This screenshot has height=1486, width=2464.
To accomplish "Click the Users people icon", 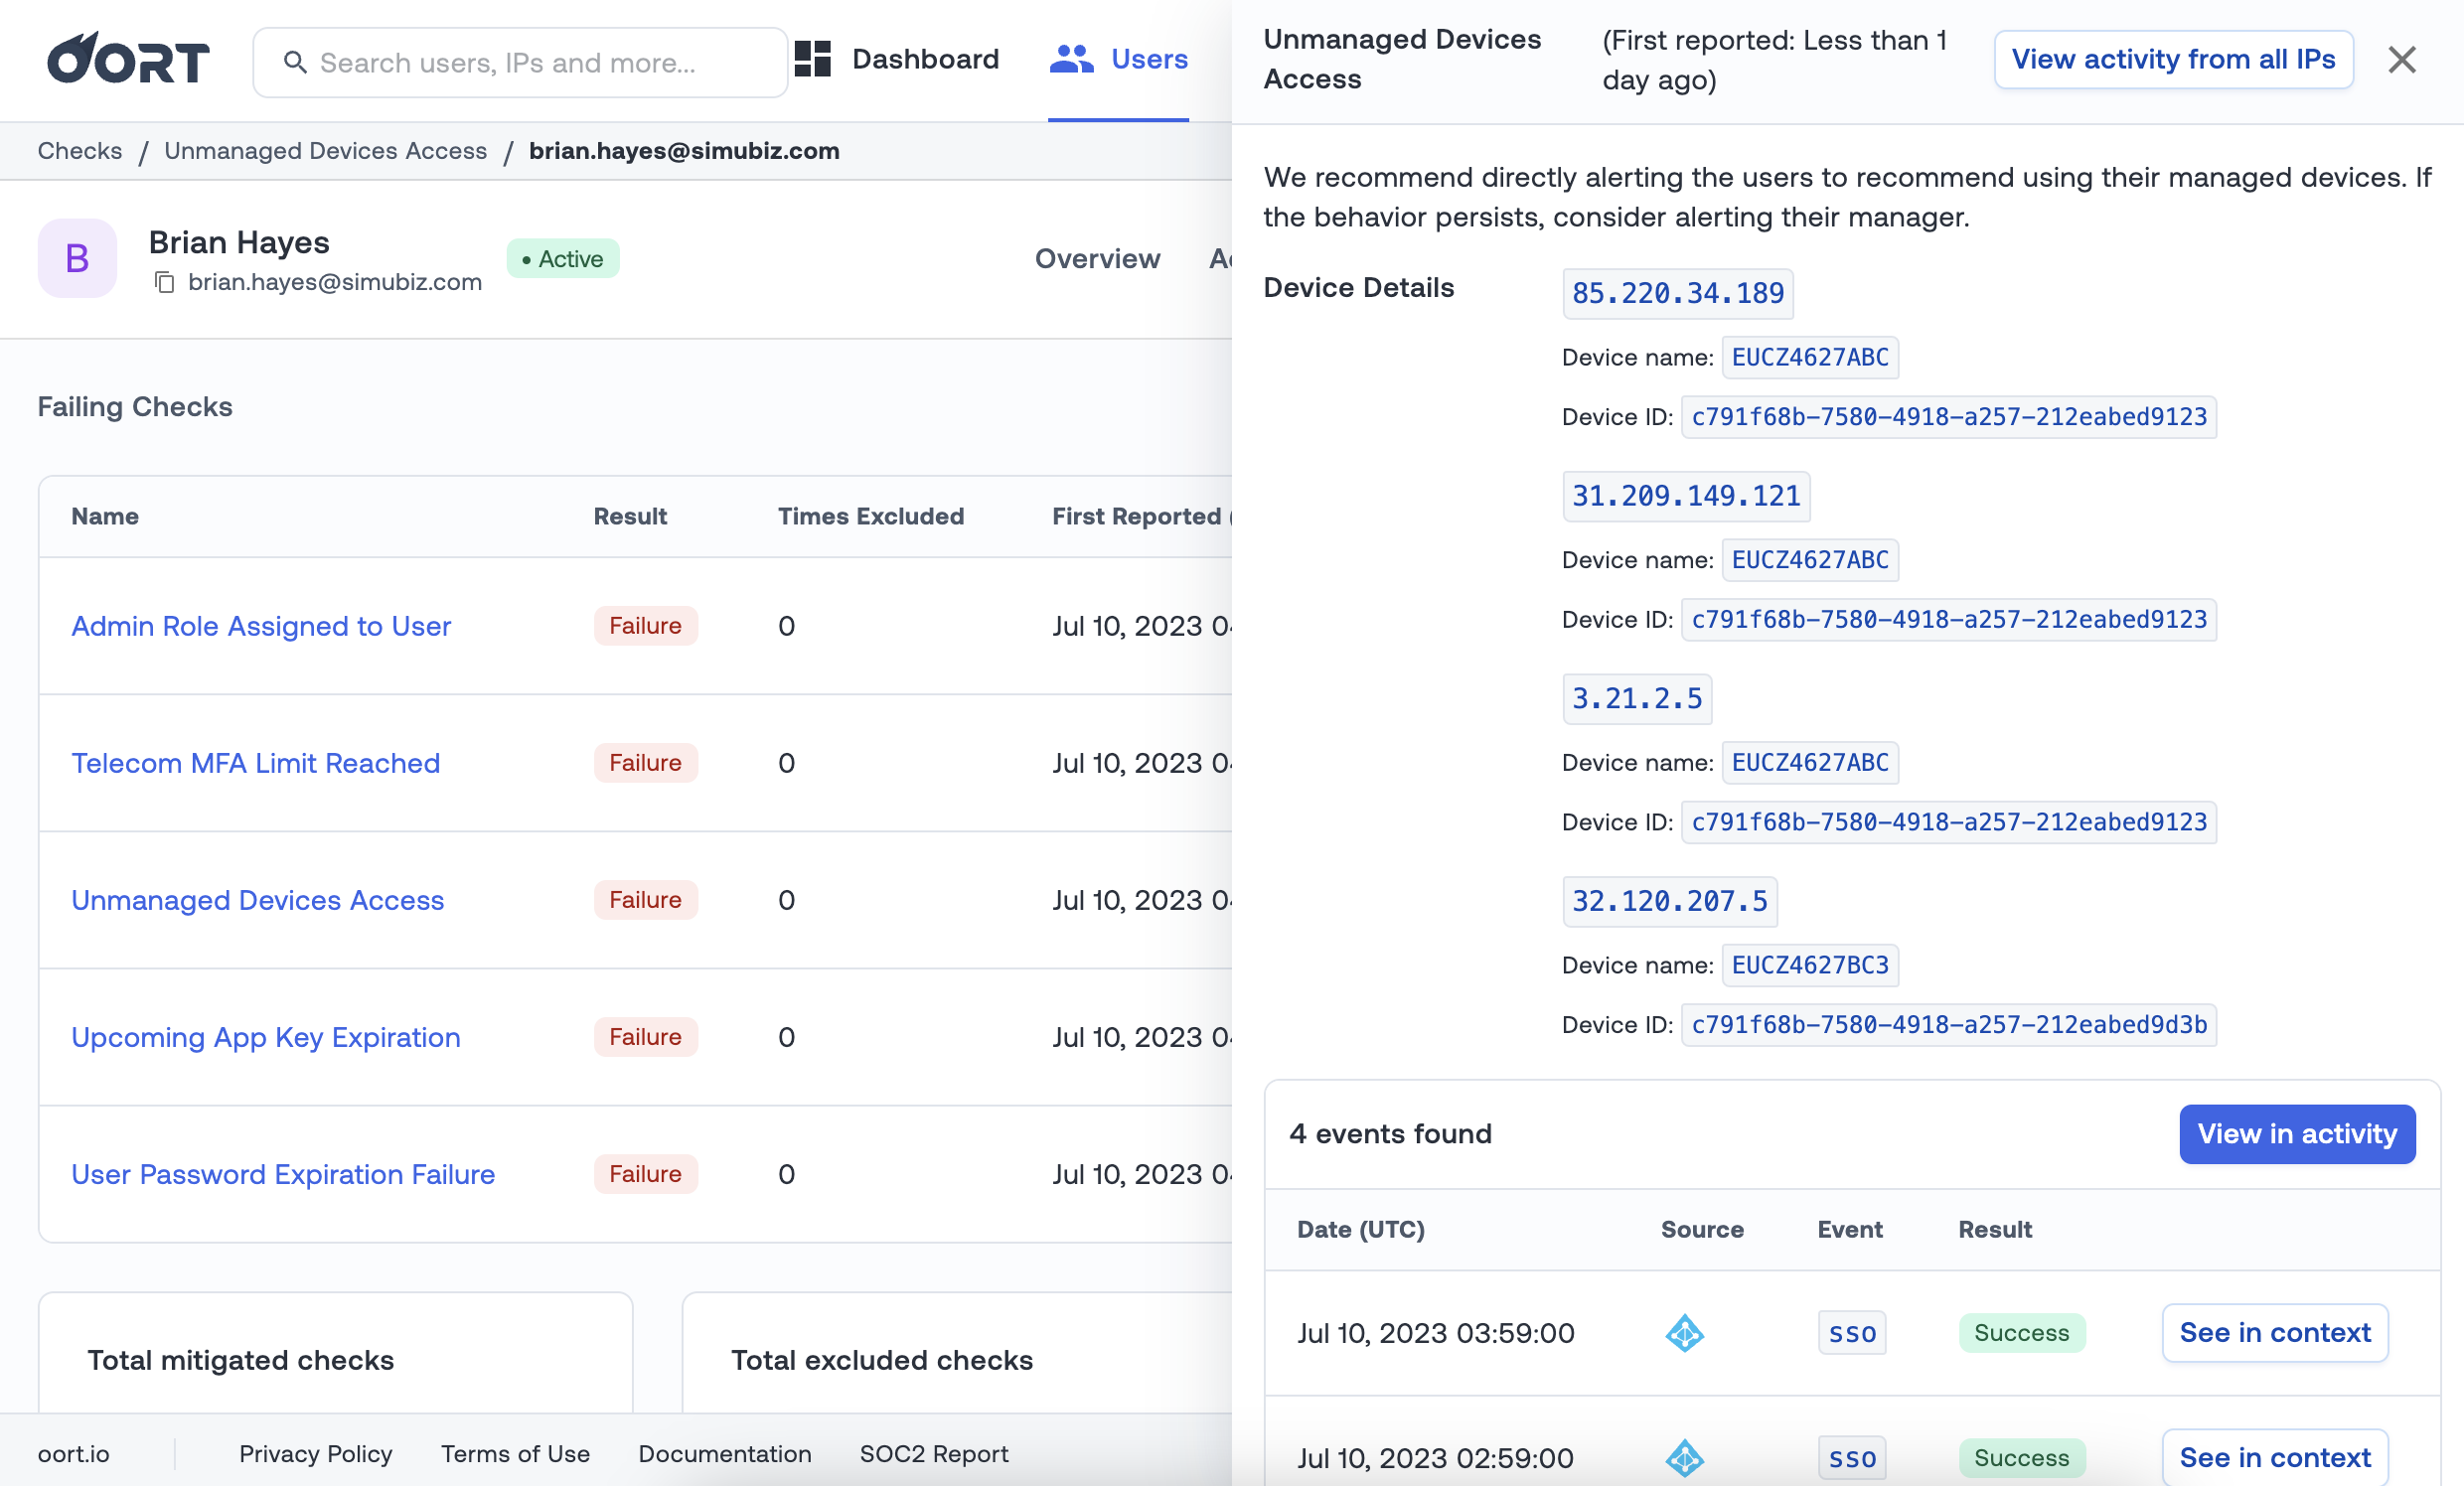I will 1071,59.
